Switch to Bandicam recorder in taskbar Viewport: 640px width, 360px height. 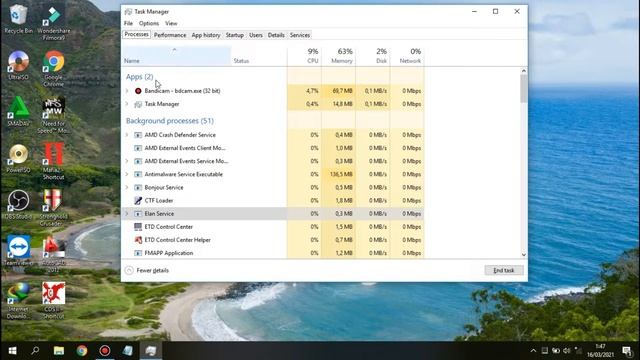105,351
